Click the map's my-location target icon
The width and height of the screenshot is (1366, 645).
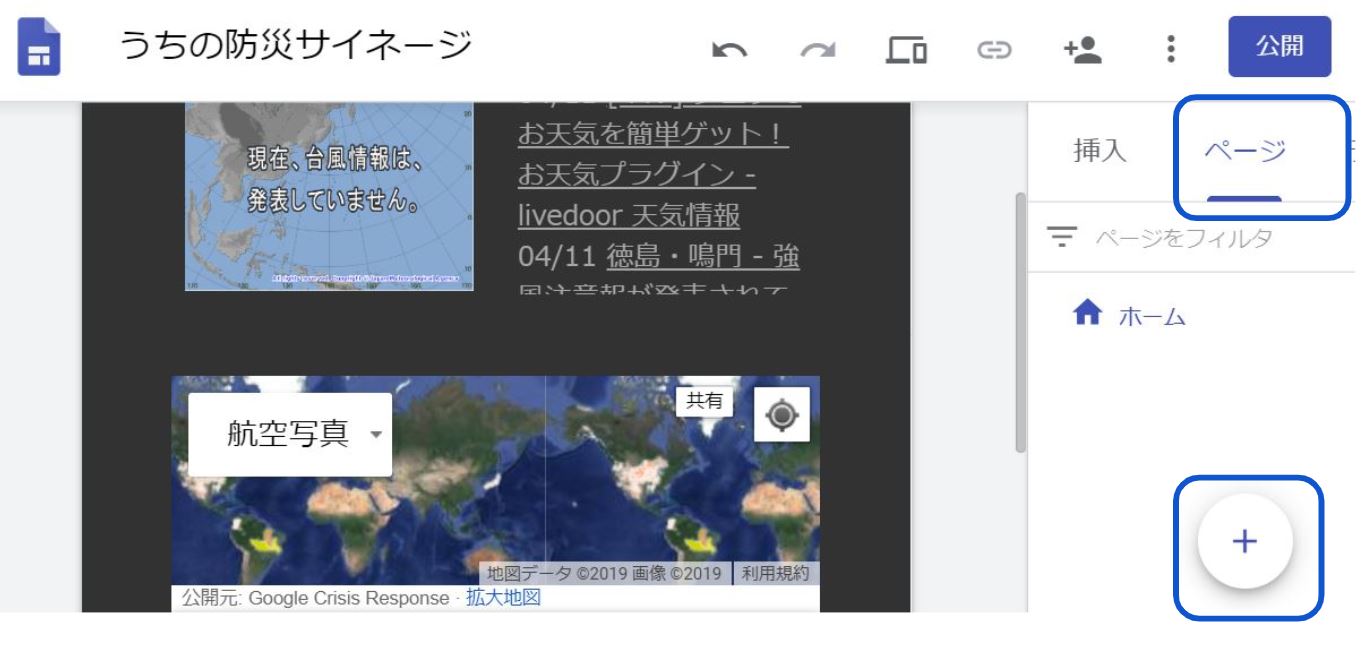pyautogui.click(x=781, y=414)
